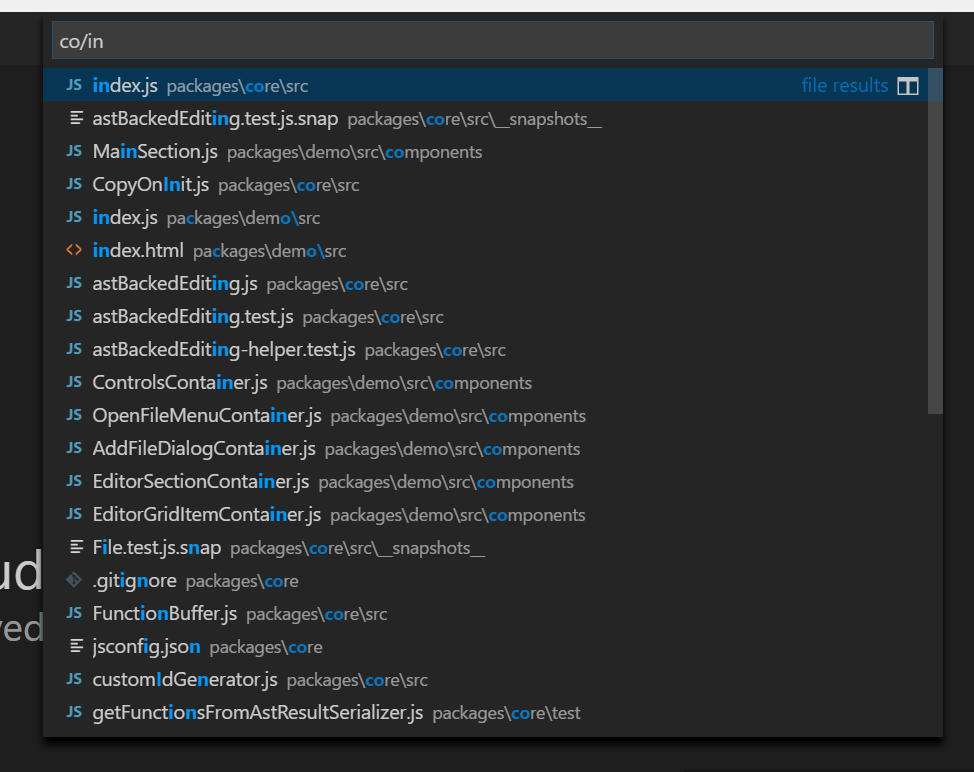Open EditorSectionContainer.js result
Screen dimensions: 974x772
point(485,481)
